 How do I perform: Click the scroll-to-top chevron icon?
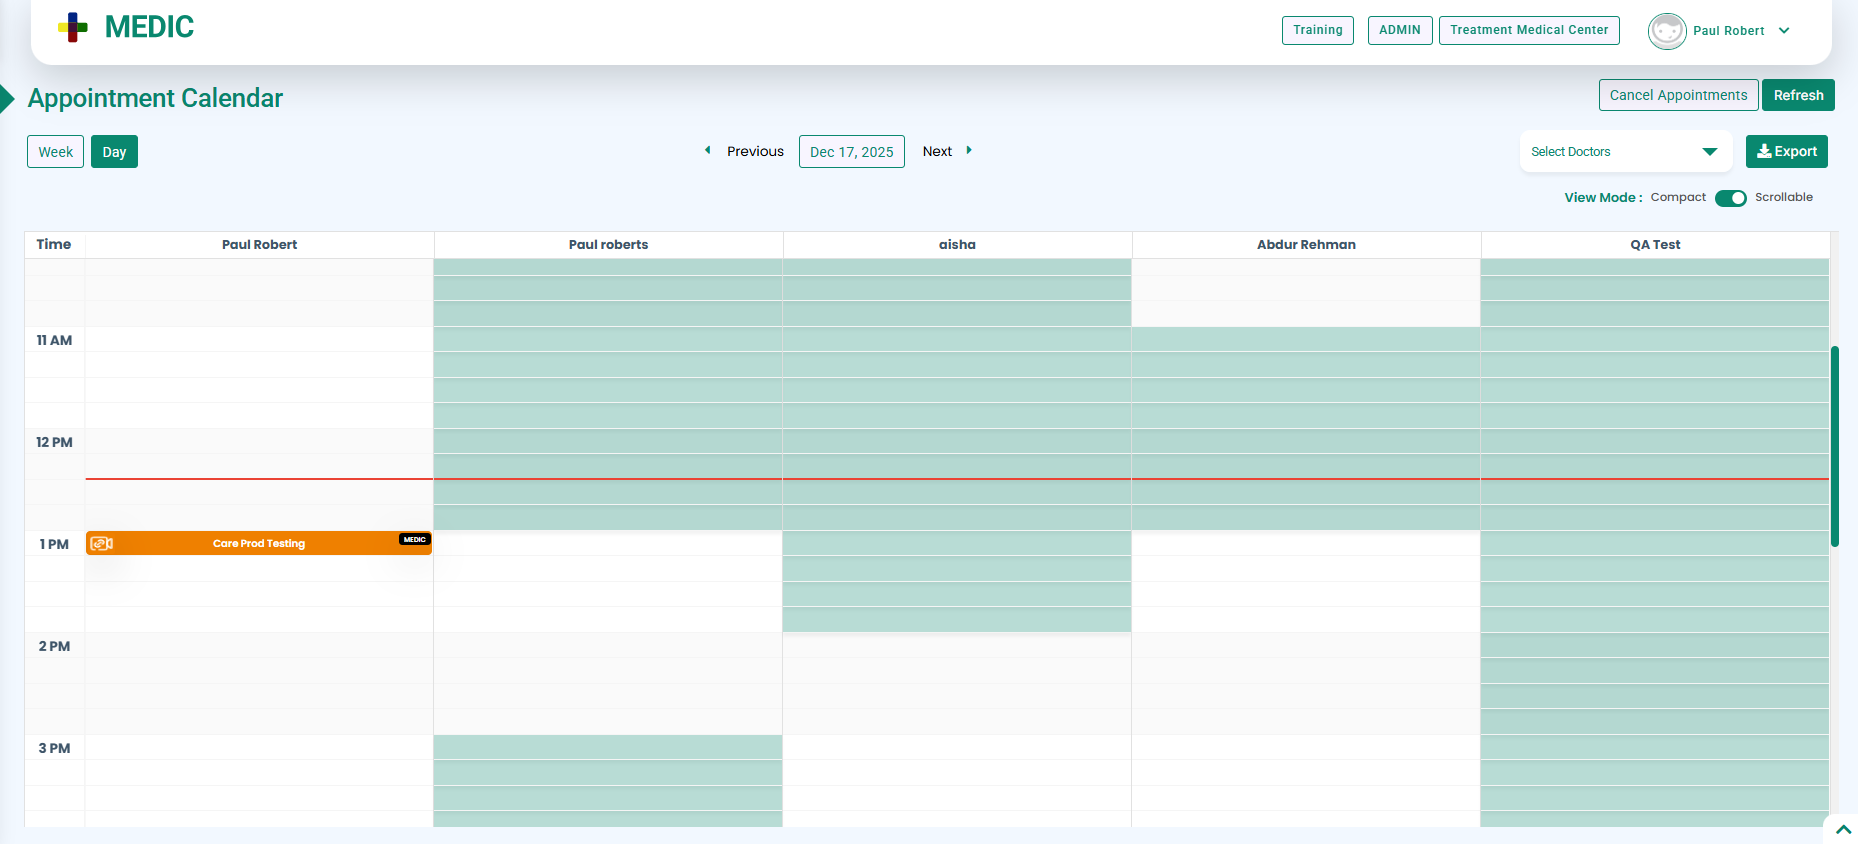(1843, 829)
